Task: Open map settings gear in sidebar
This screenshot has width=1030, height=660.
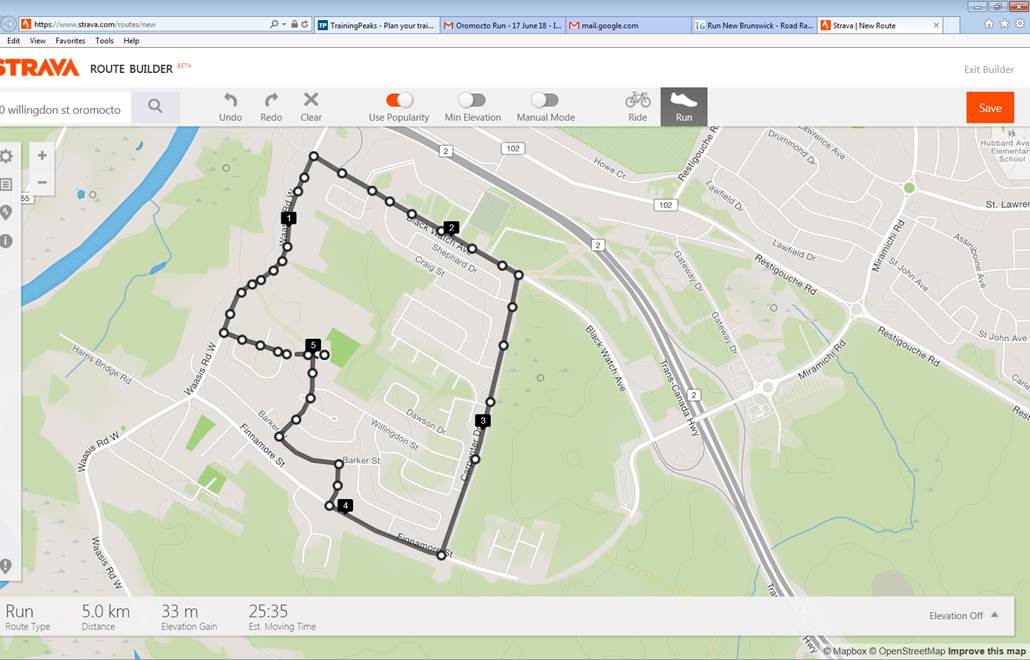Action: (x=6, y=156)
